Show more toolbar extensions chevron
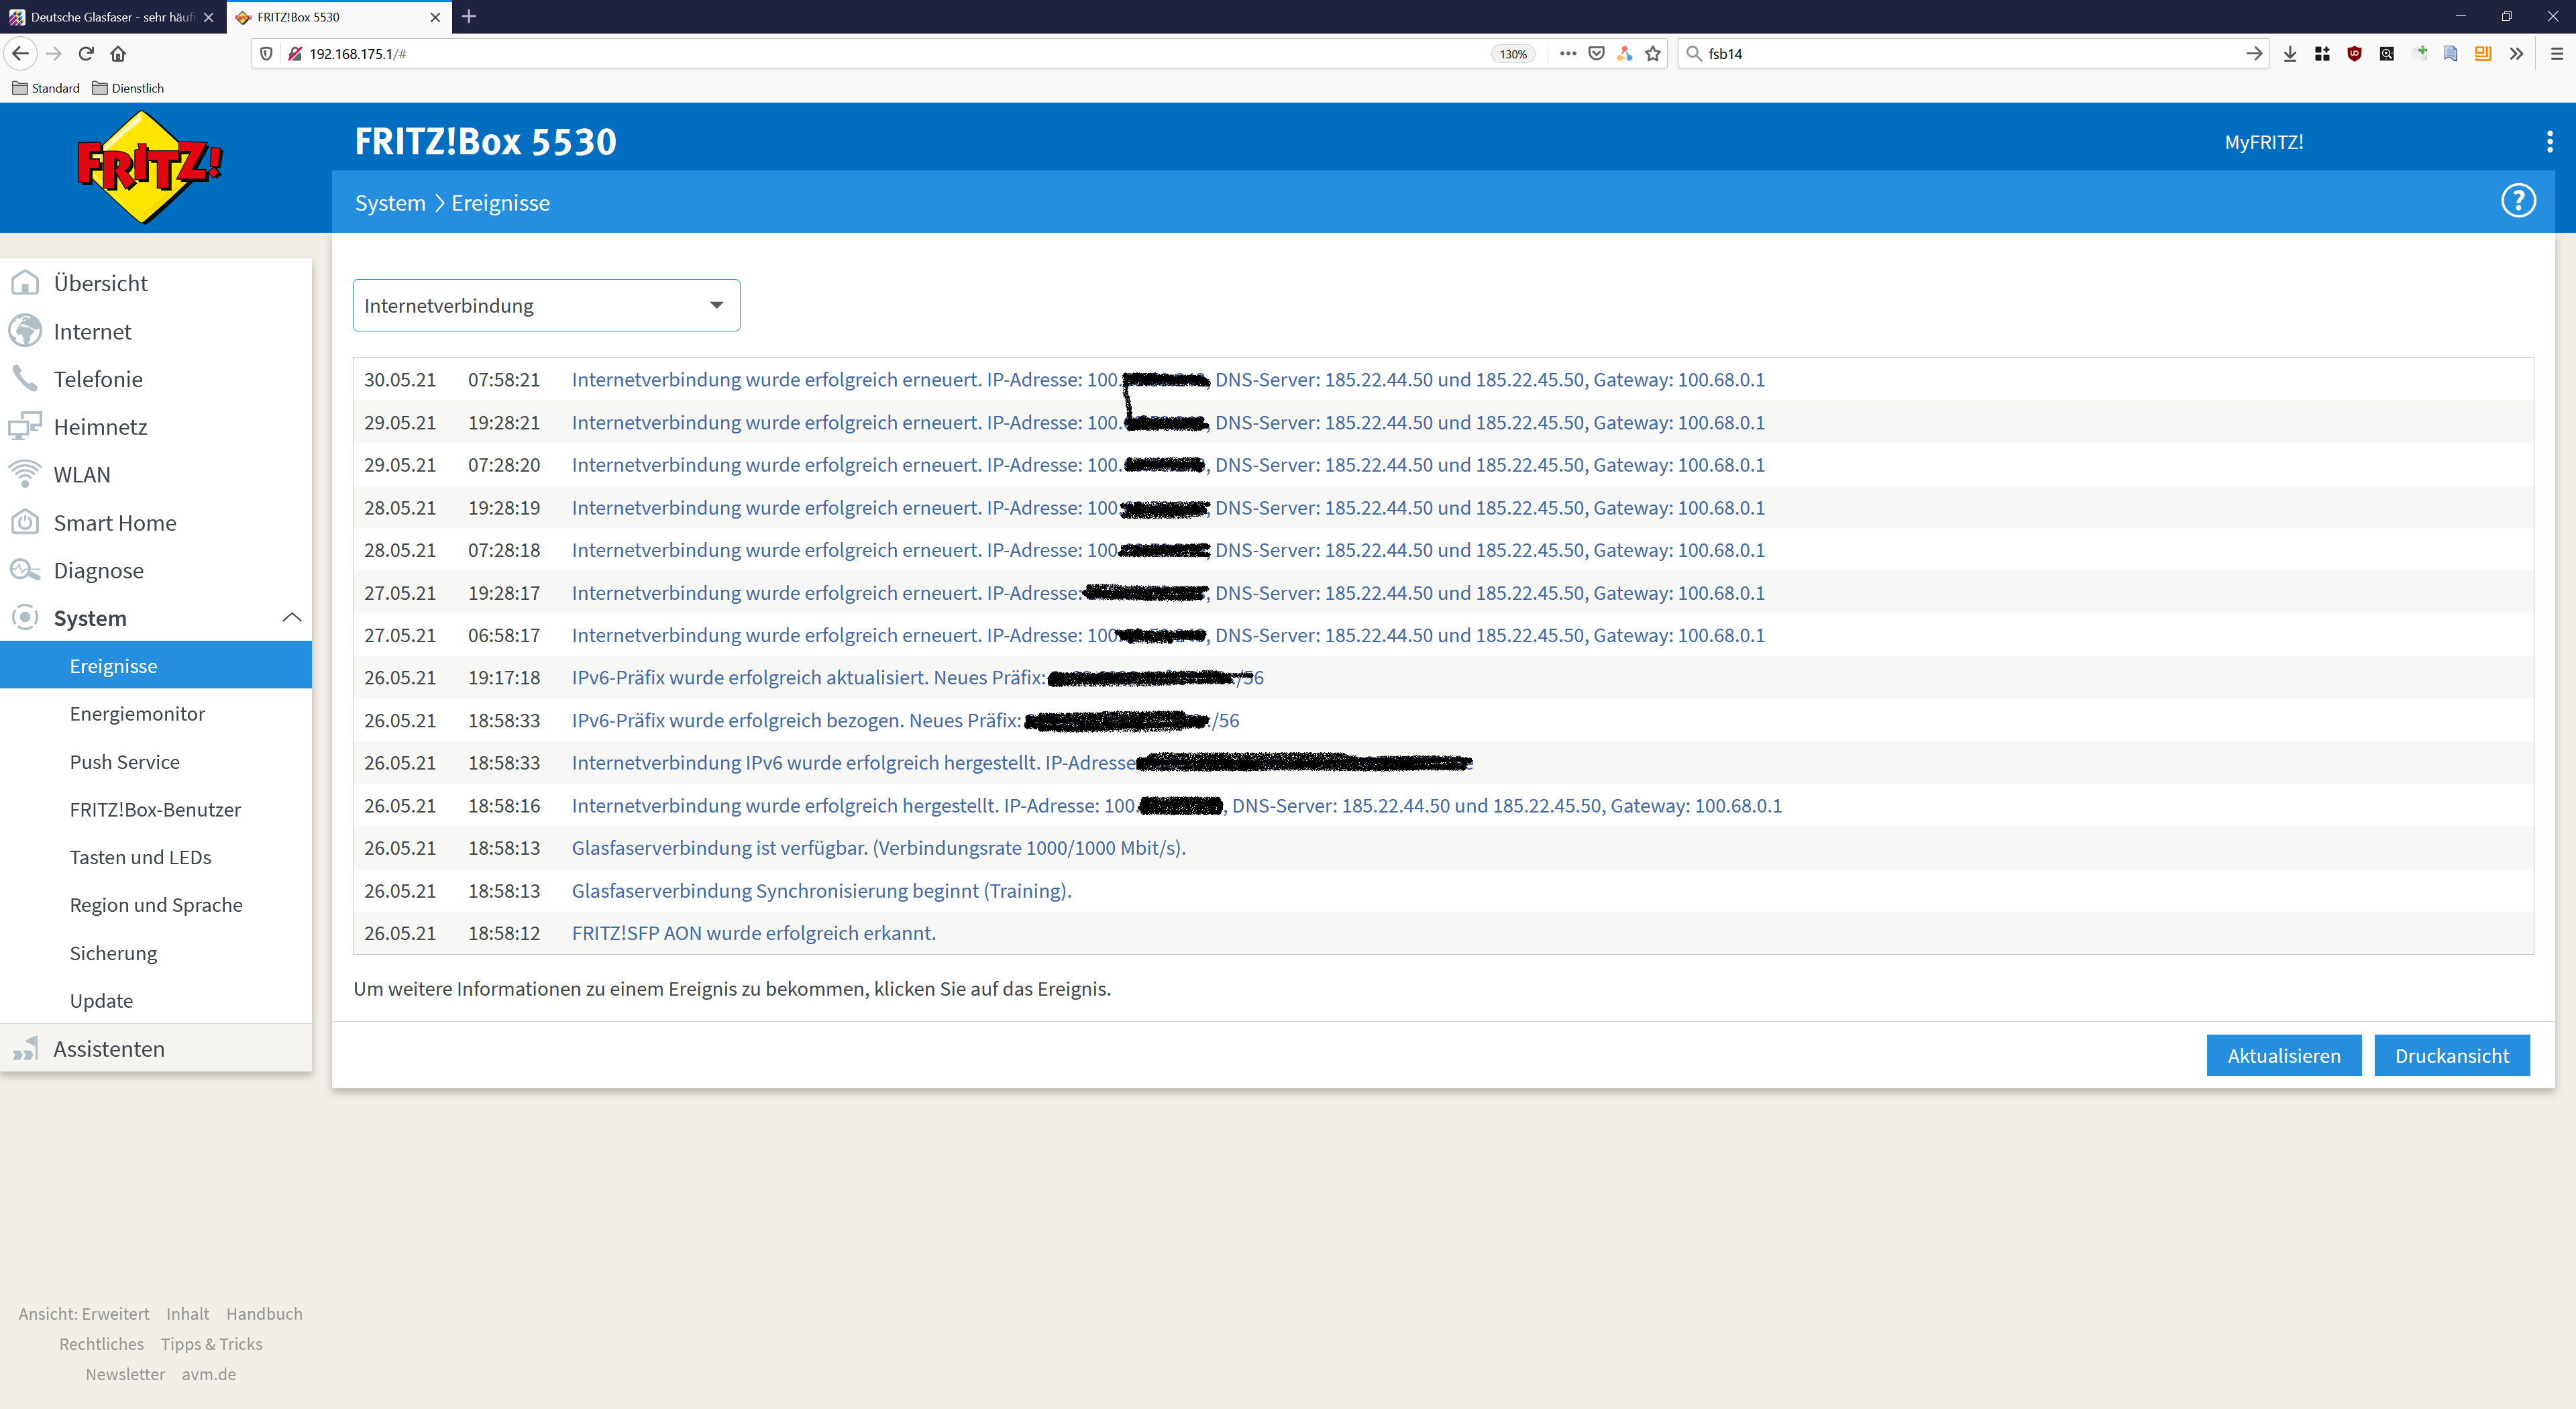 [x=2516, y=54]
